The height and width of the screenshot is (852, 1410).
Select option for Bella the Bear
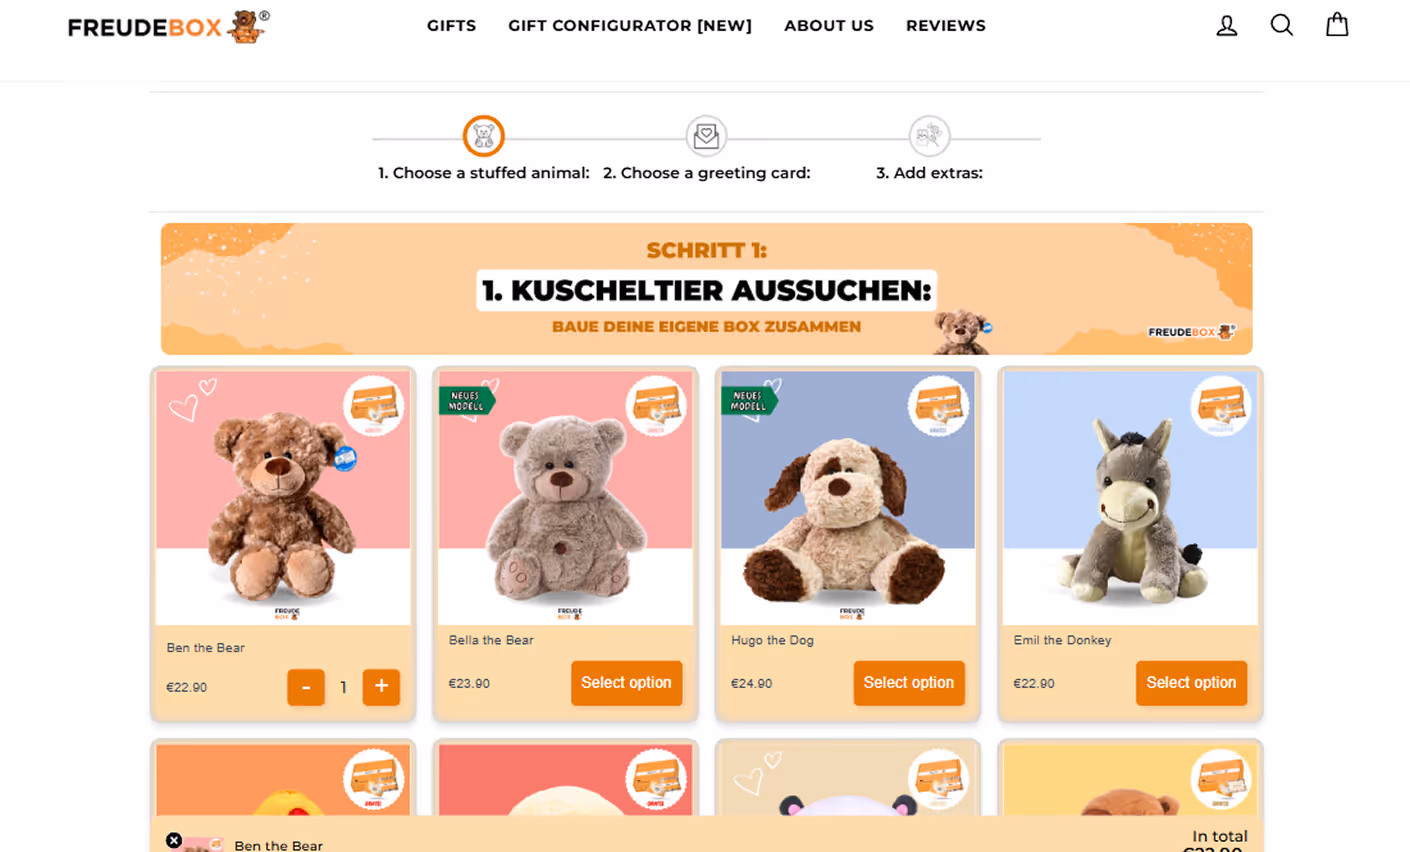pyautogui.click(x=627, y=683)
